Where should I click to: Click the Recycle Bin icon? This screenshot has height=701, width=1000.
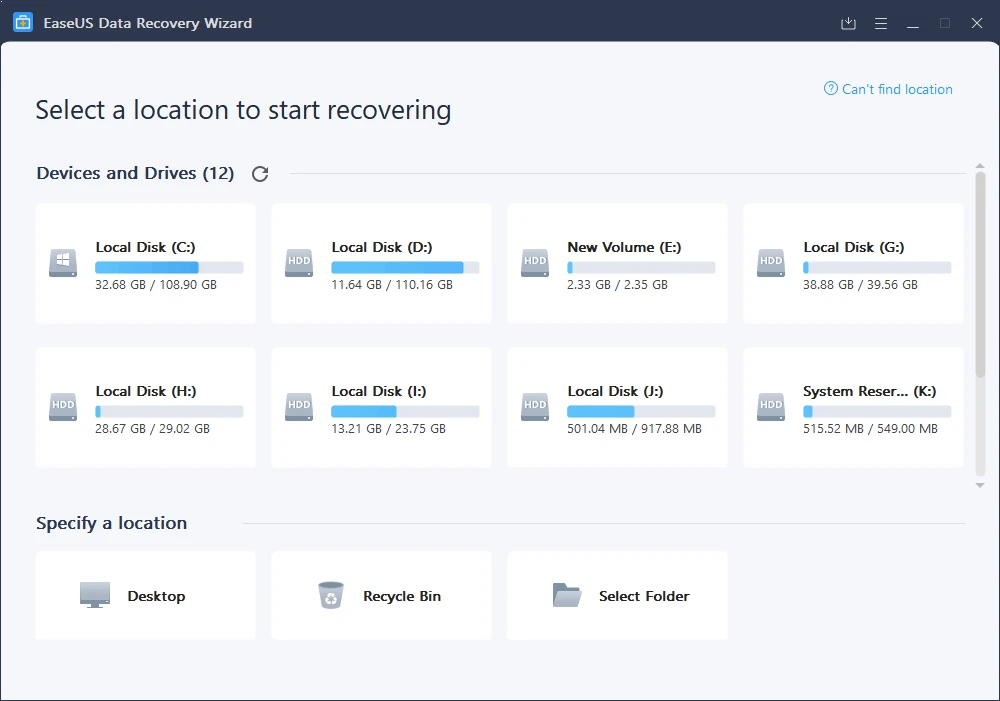(x=330, y=594)
